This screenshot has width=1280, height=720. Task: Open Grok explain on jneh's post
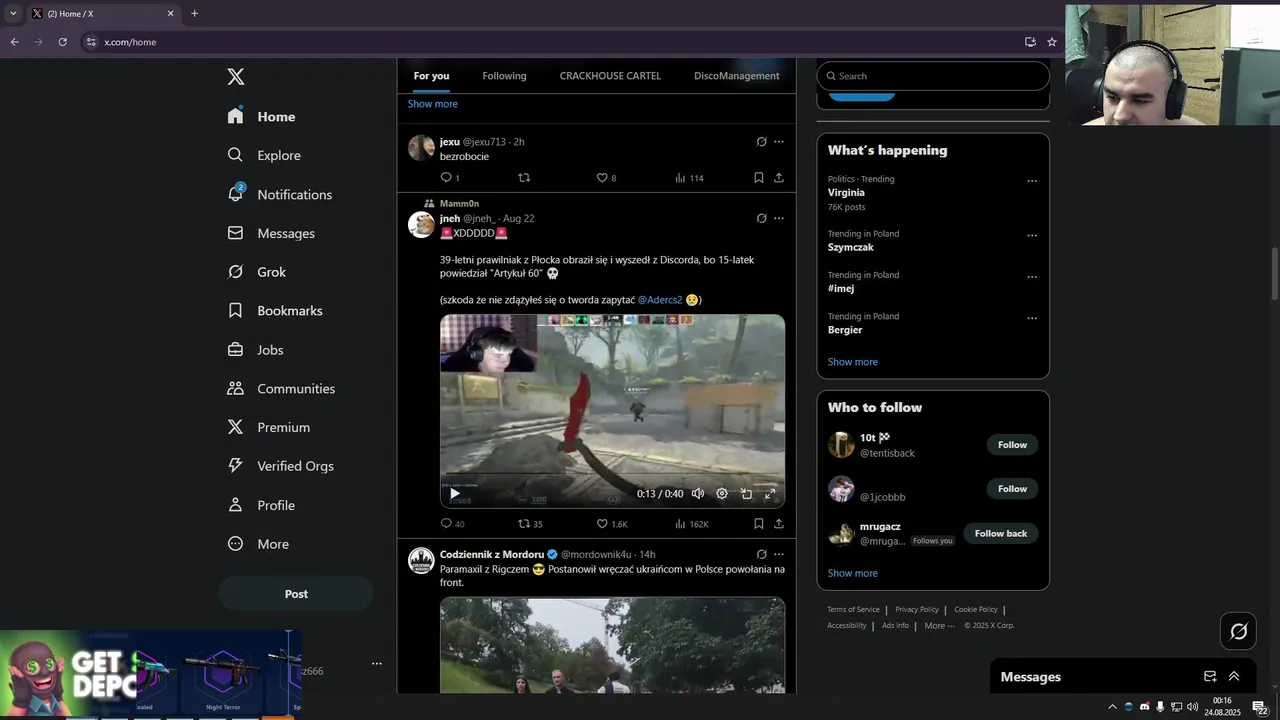pyautogui.click(x=761, y=218)
